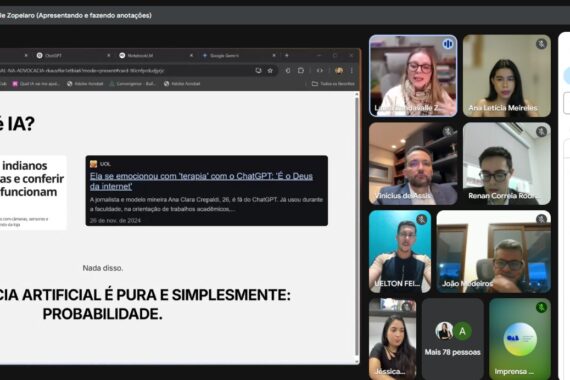Viewport: 570px width, 380px height.
Task: Click the UOL source icon on news card
Action: coord(93,164)
